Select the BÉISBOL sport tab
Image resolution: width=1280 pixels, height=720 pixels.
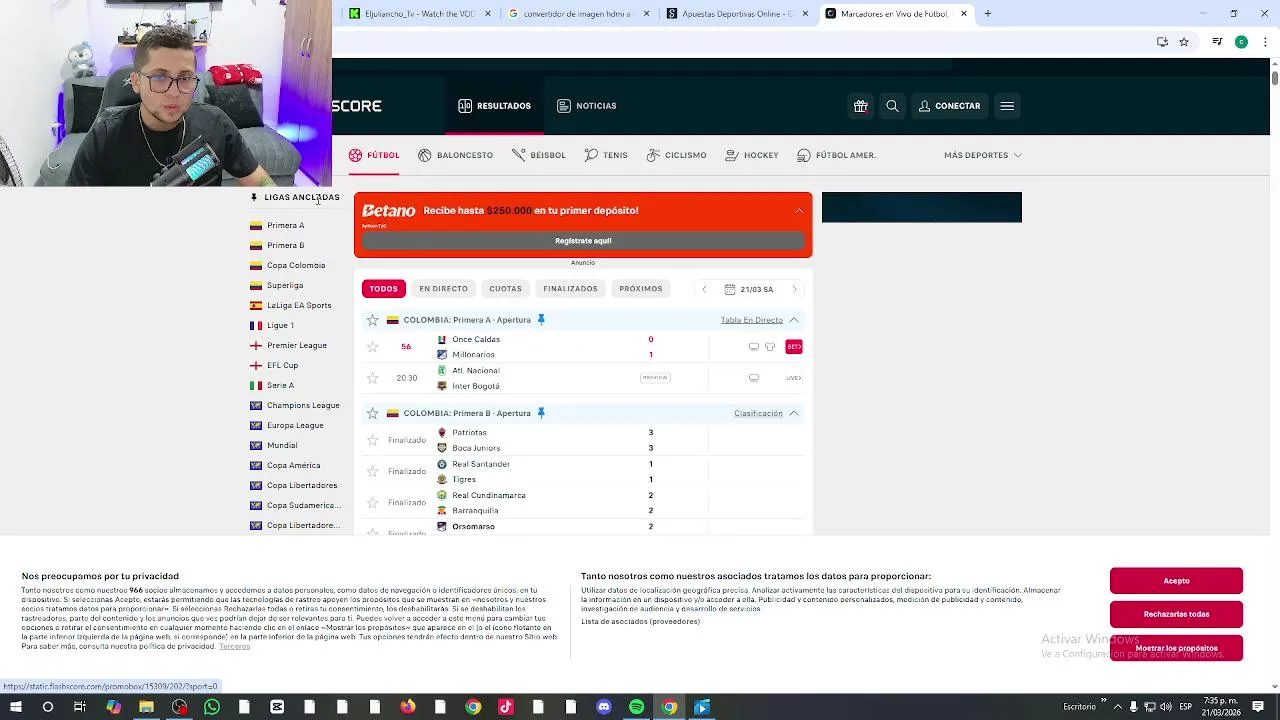point(539,155)
